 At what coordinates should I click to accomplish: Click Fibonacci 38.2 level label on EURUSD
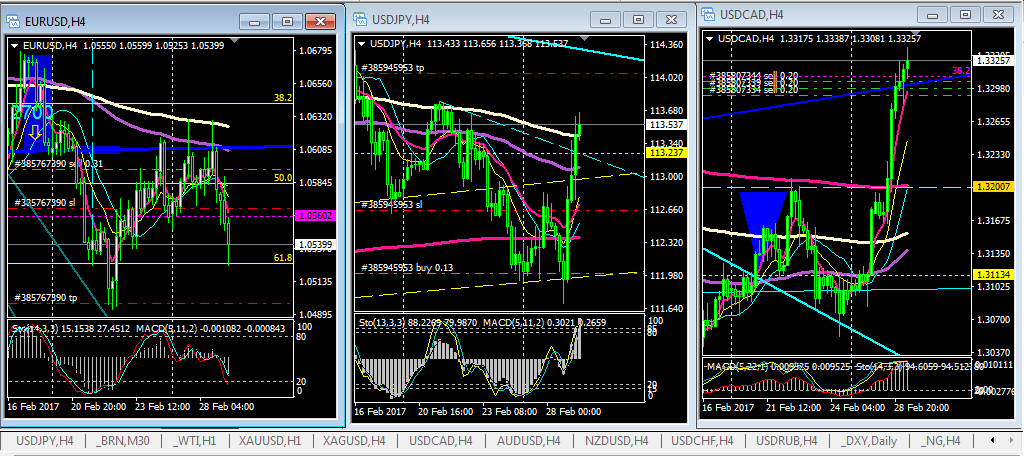pos(283,98)
